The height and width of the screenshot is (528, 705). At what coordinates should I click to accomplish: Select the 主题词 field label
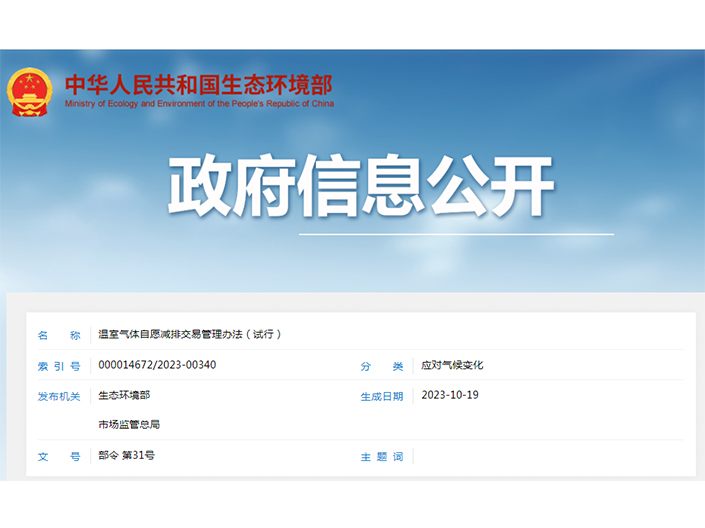(382, 456)
